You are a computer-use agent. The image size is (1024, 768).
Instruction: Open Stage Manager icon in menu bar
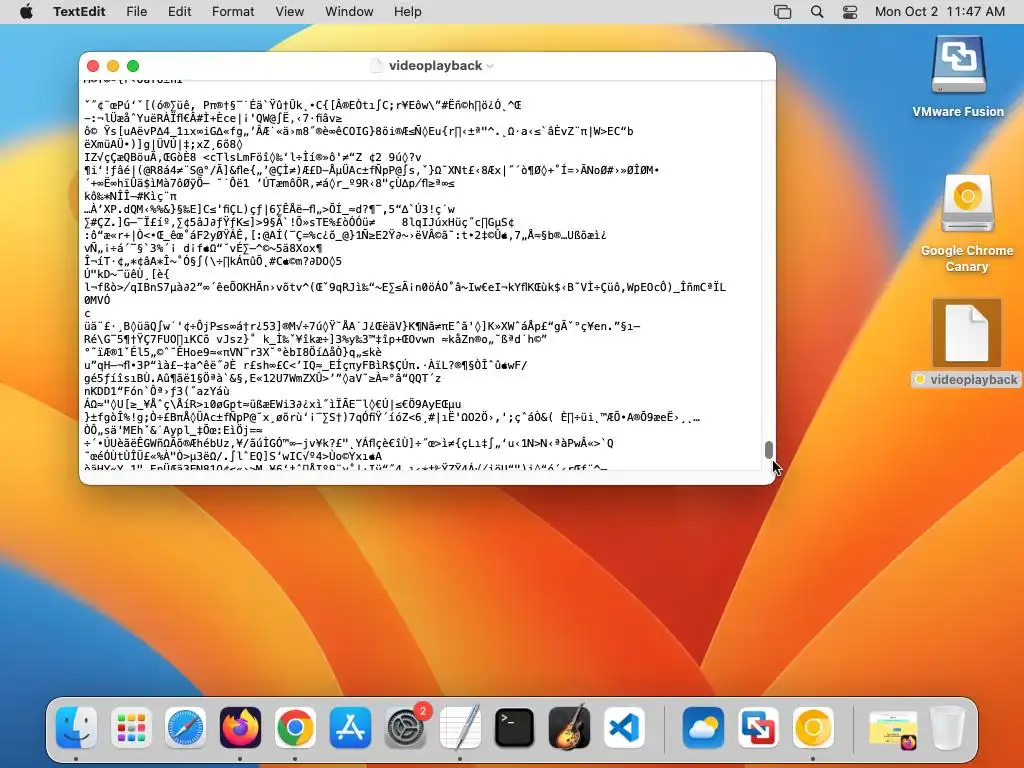tap(782, 12)
